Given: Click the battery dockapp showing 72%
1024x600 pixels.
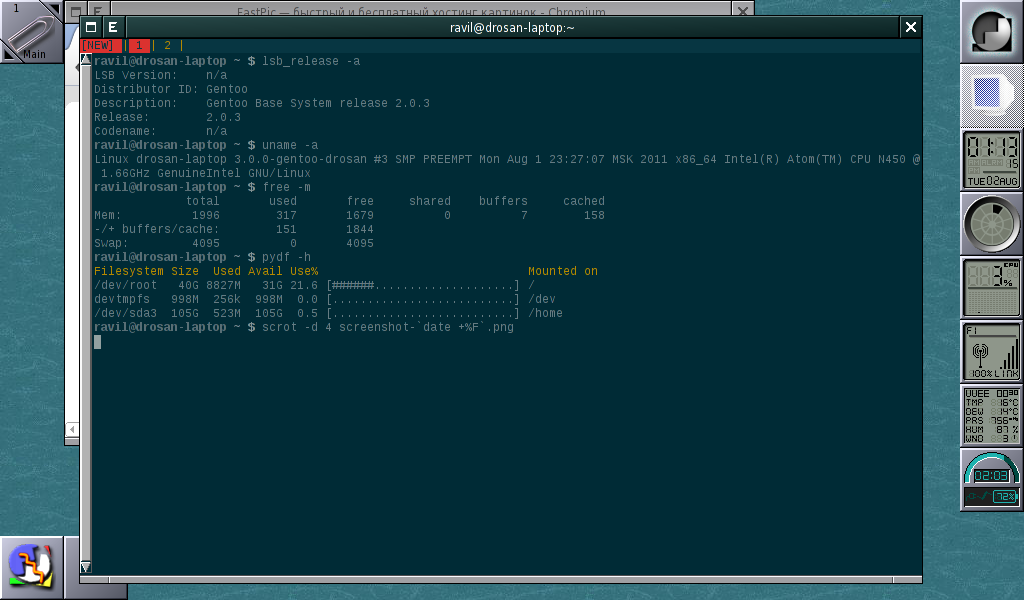Looking at the screenshot, I should 991,480.
